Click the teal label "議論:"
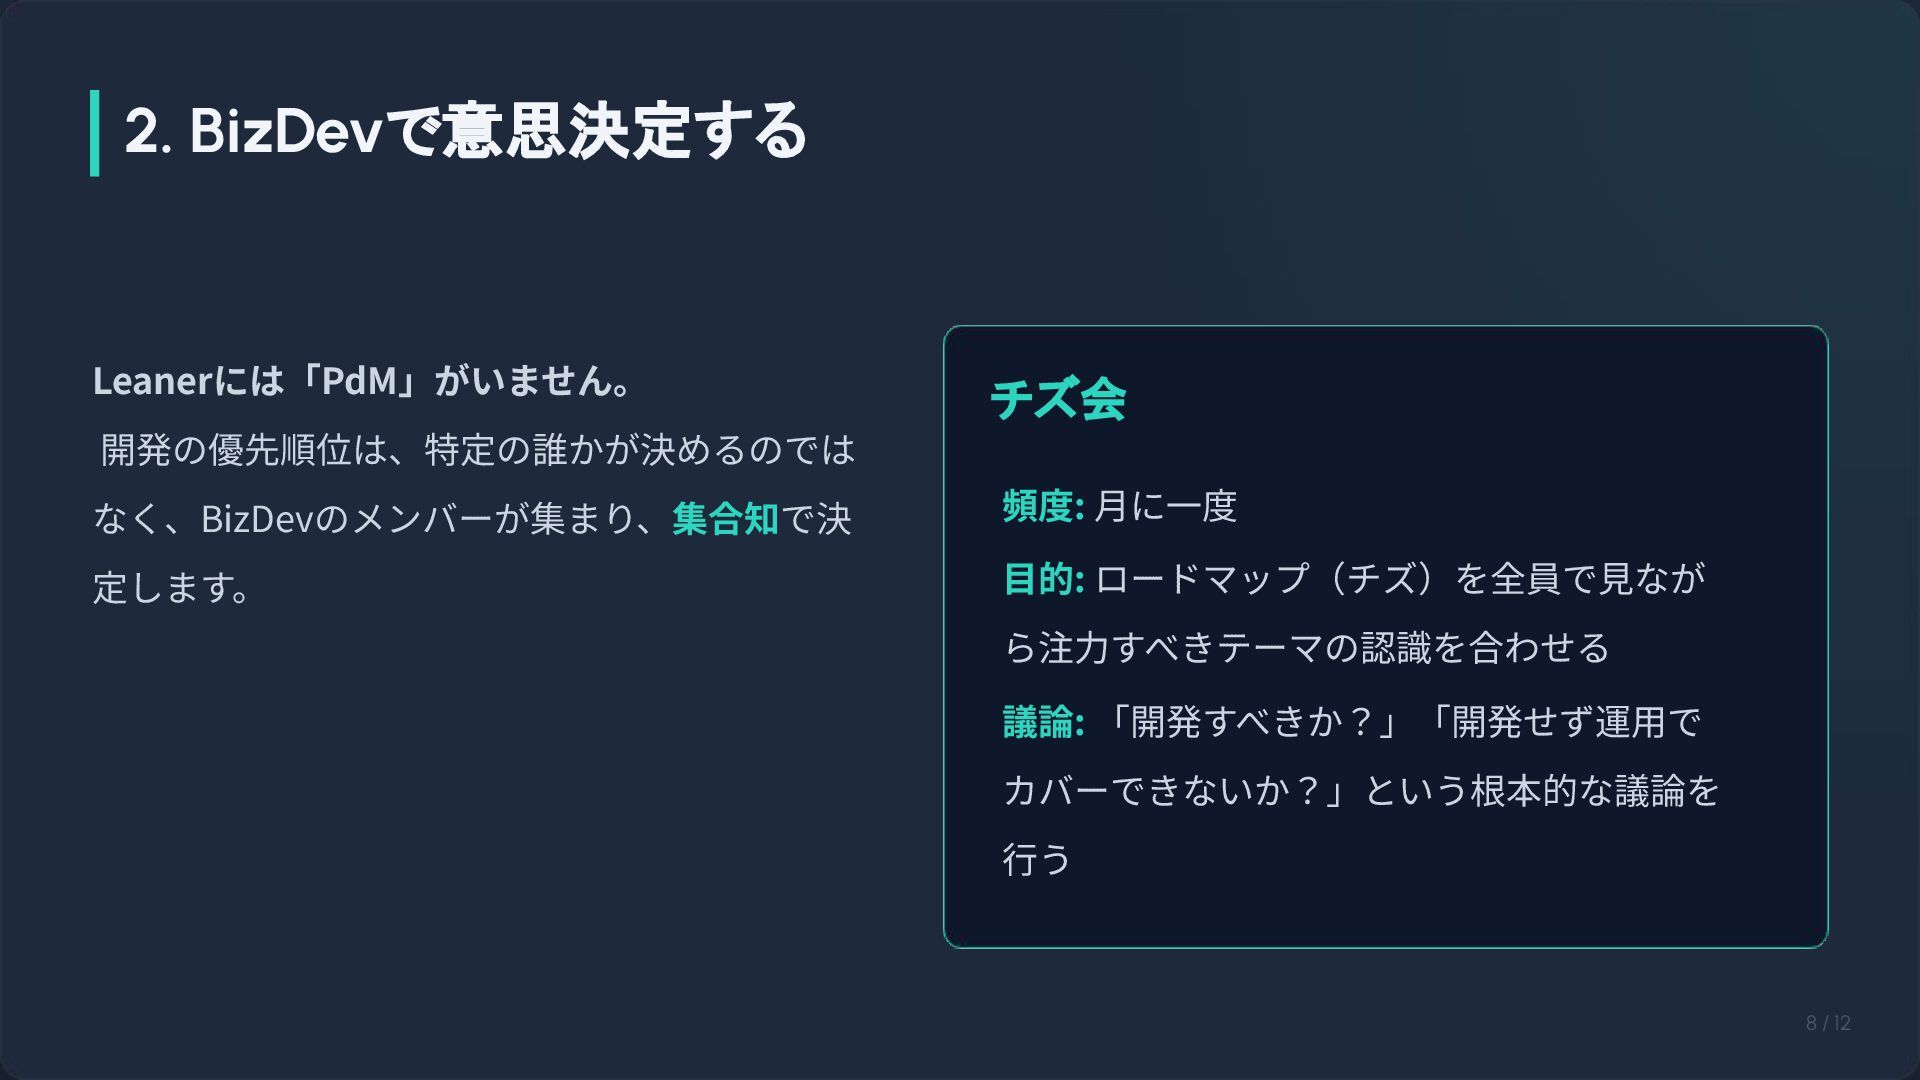The image size is (1920, 1080). click(x=1043, y=721)
